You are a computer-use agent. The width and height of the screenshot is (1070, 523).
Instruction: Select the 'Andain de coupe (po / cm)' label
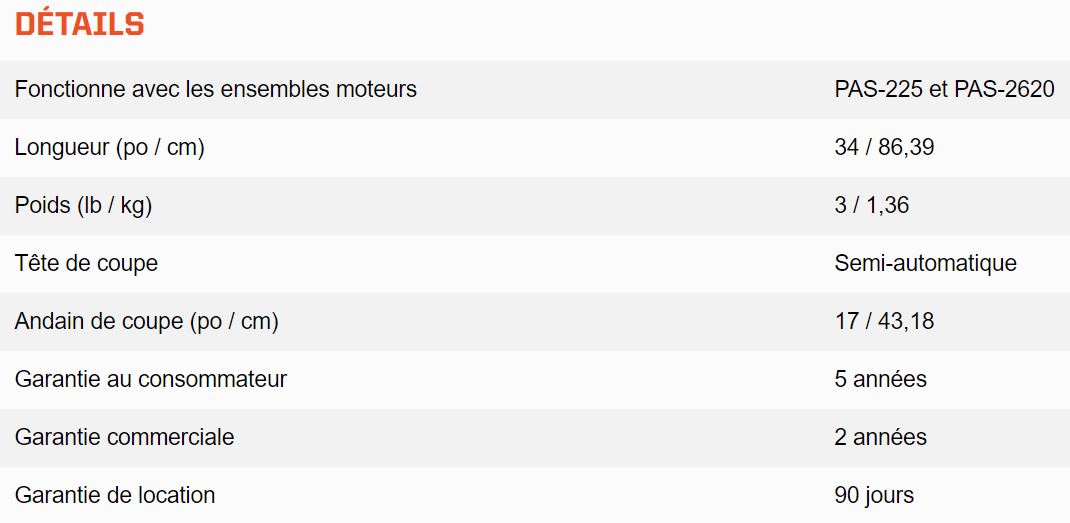click(x=147, y=322)
